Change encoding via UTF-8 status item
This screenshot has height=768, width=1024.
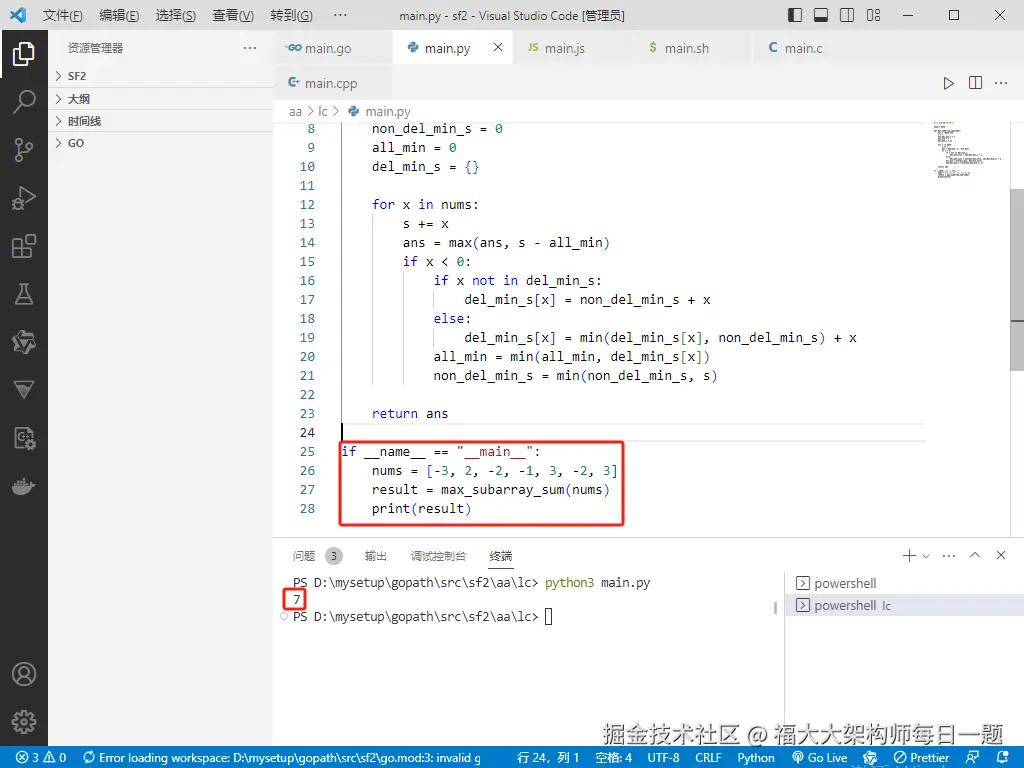664,758
